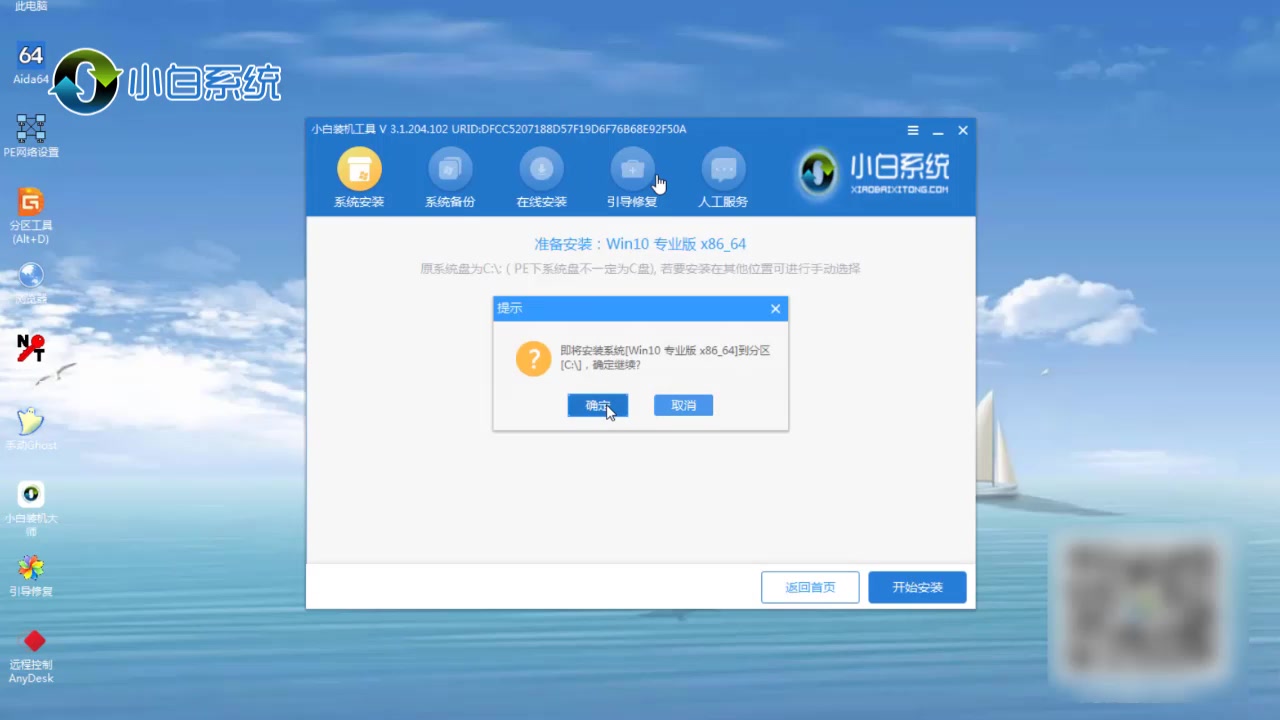Open the globe browser desktop icon
1280x720 pixels.
pos(31,282)
